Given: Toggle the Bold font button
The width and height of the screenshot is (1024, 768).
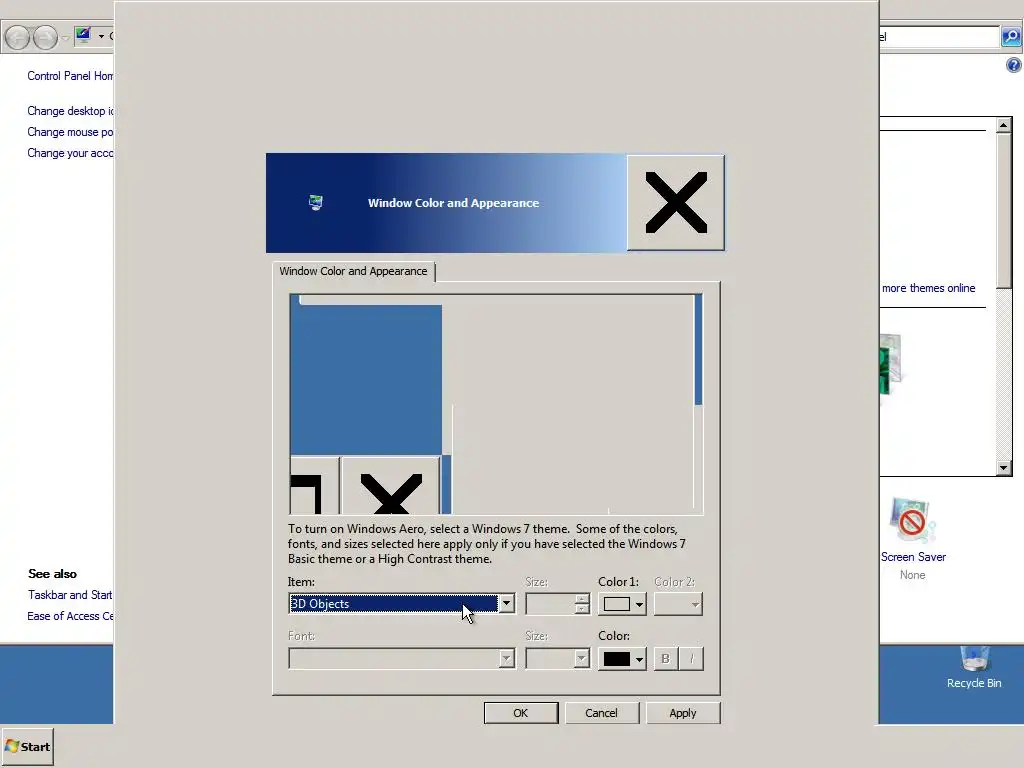Looking at the screenshot, I should coord(665,658).
